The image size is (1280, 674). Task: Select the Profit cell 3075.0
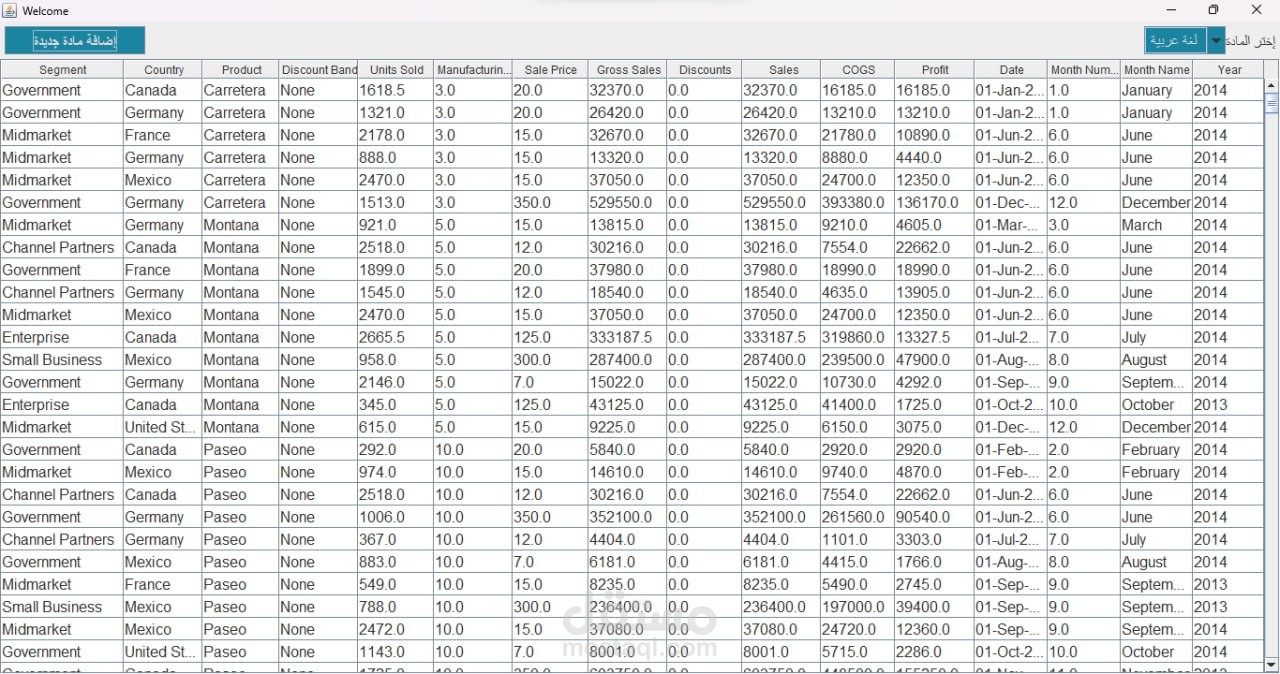pos(934,427)
